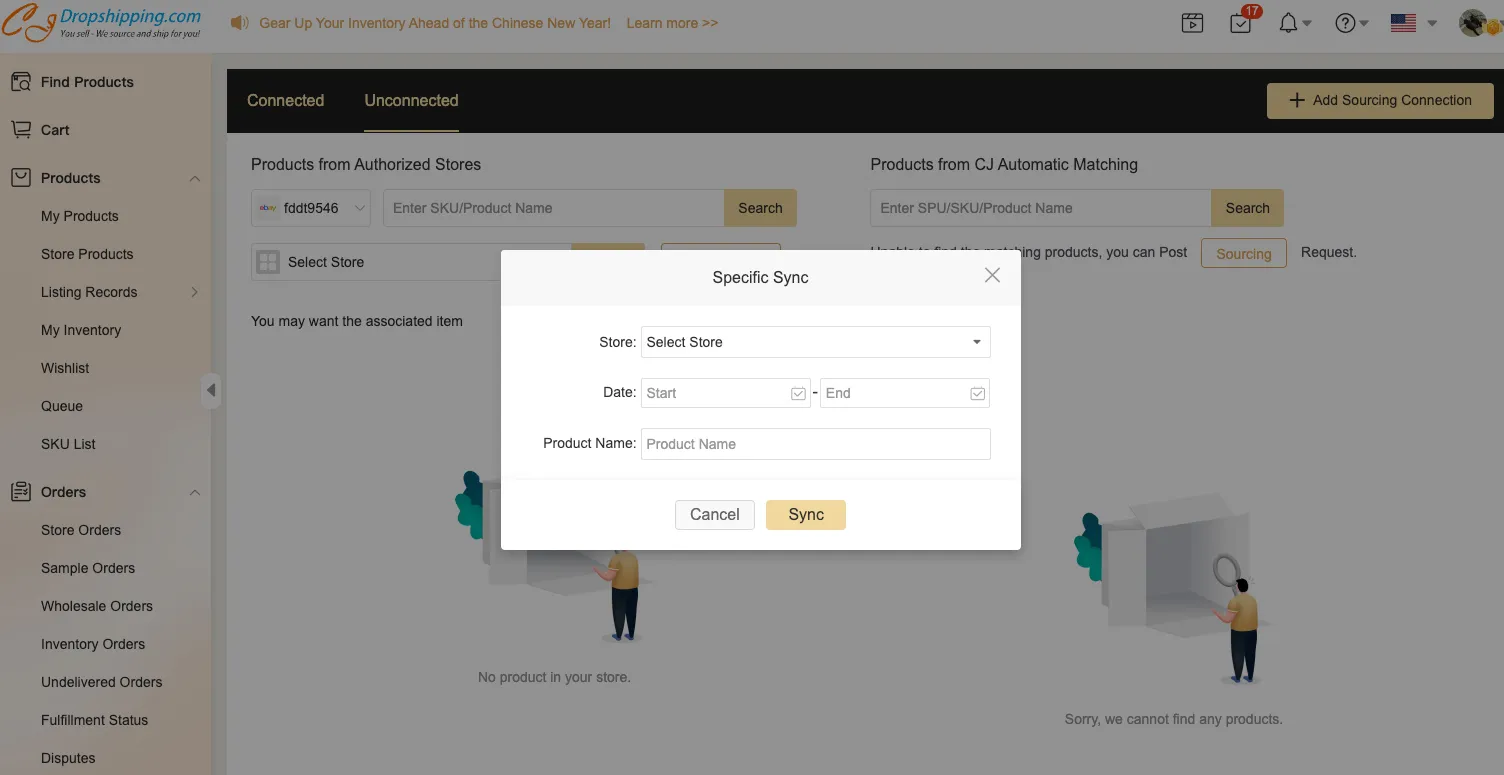Open the video tutorials icon in header
The height and width of the screenshot is (775, 1504).
pyautogui.click(x=1192, y=23)
